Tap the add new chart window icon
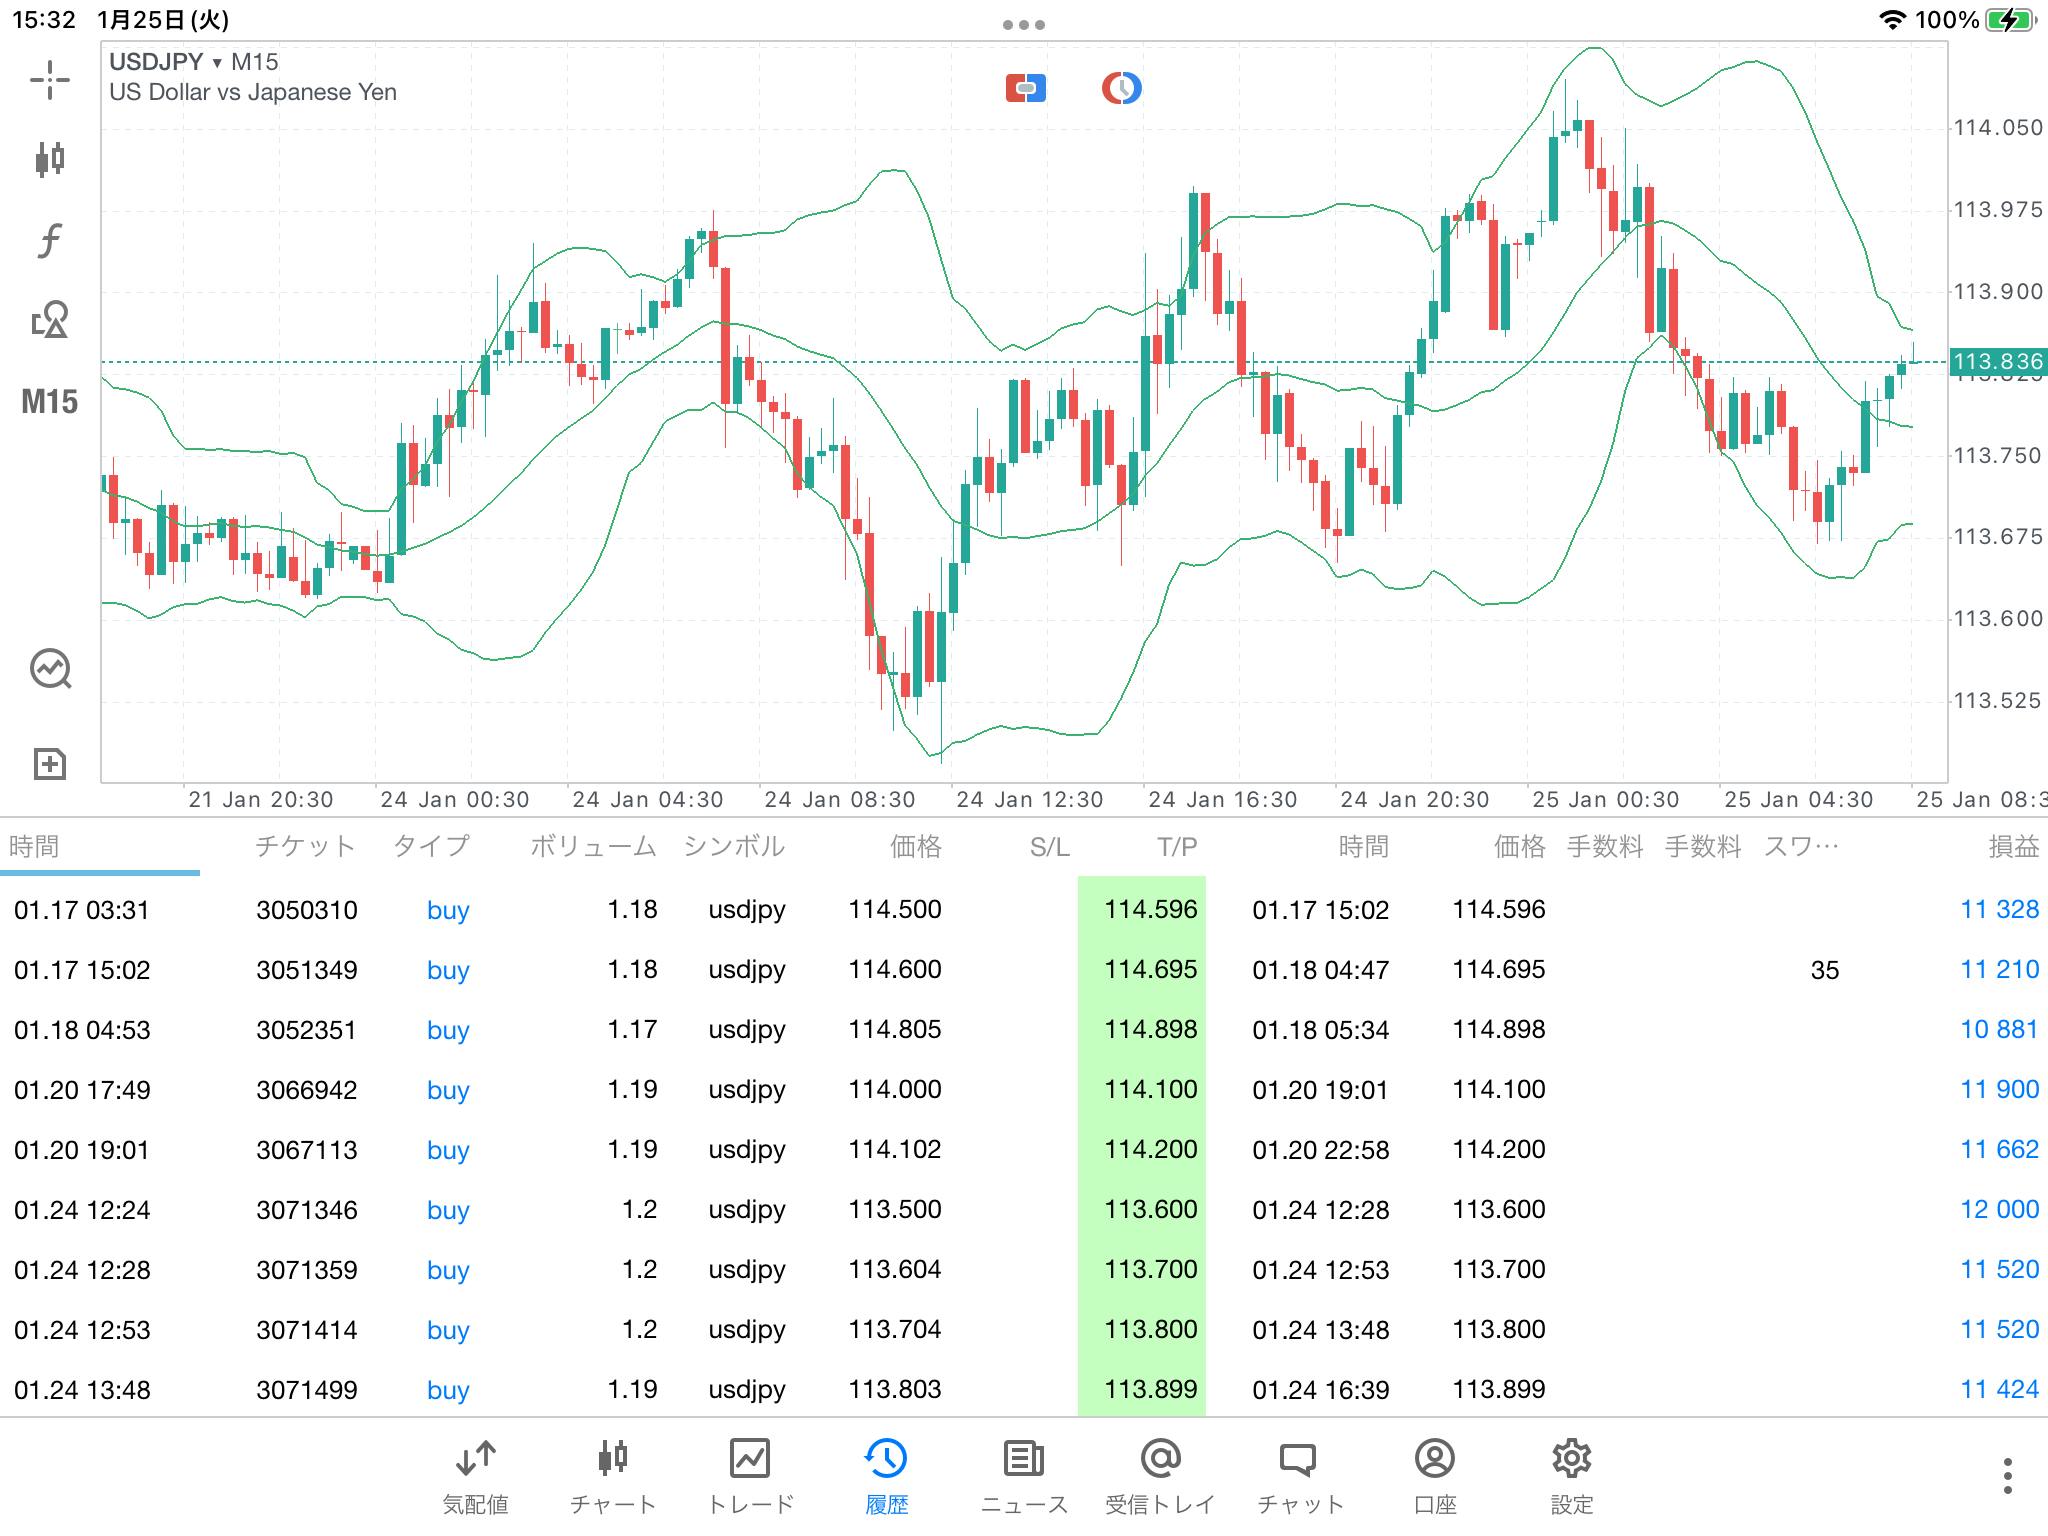Viewport: 2048px width, 1536px height. coord(49,764)
